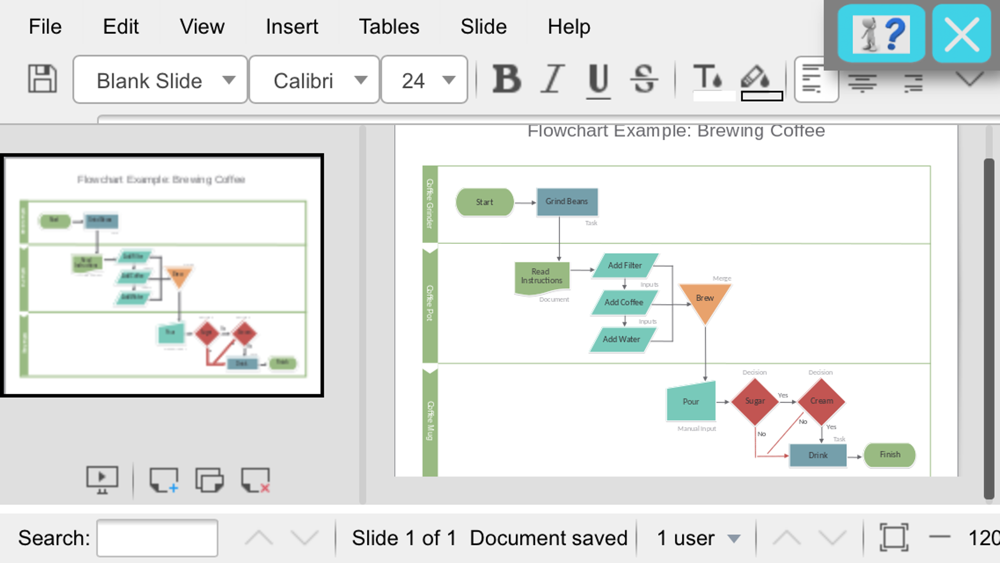Duplicate the current slide

(210, 479)
